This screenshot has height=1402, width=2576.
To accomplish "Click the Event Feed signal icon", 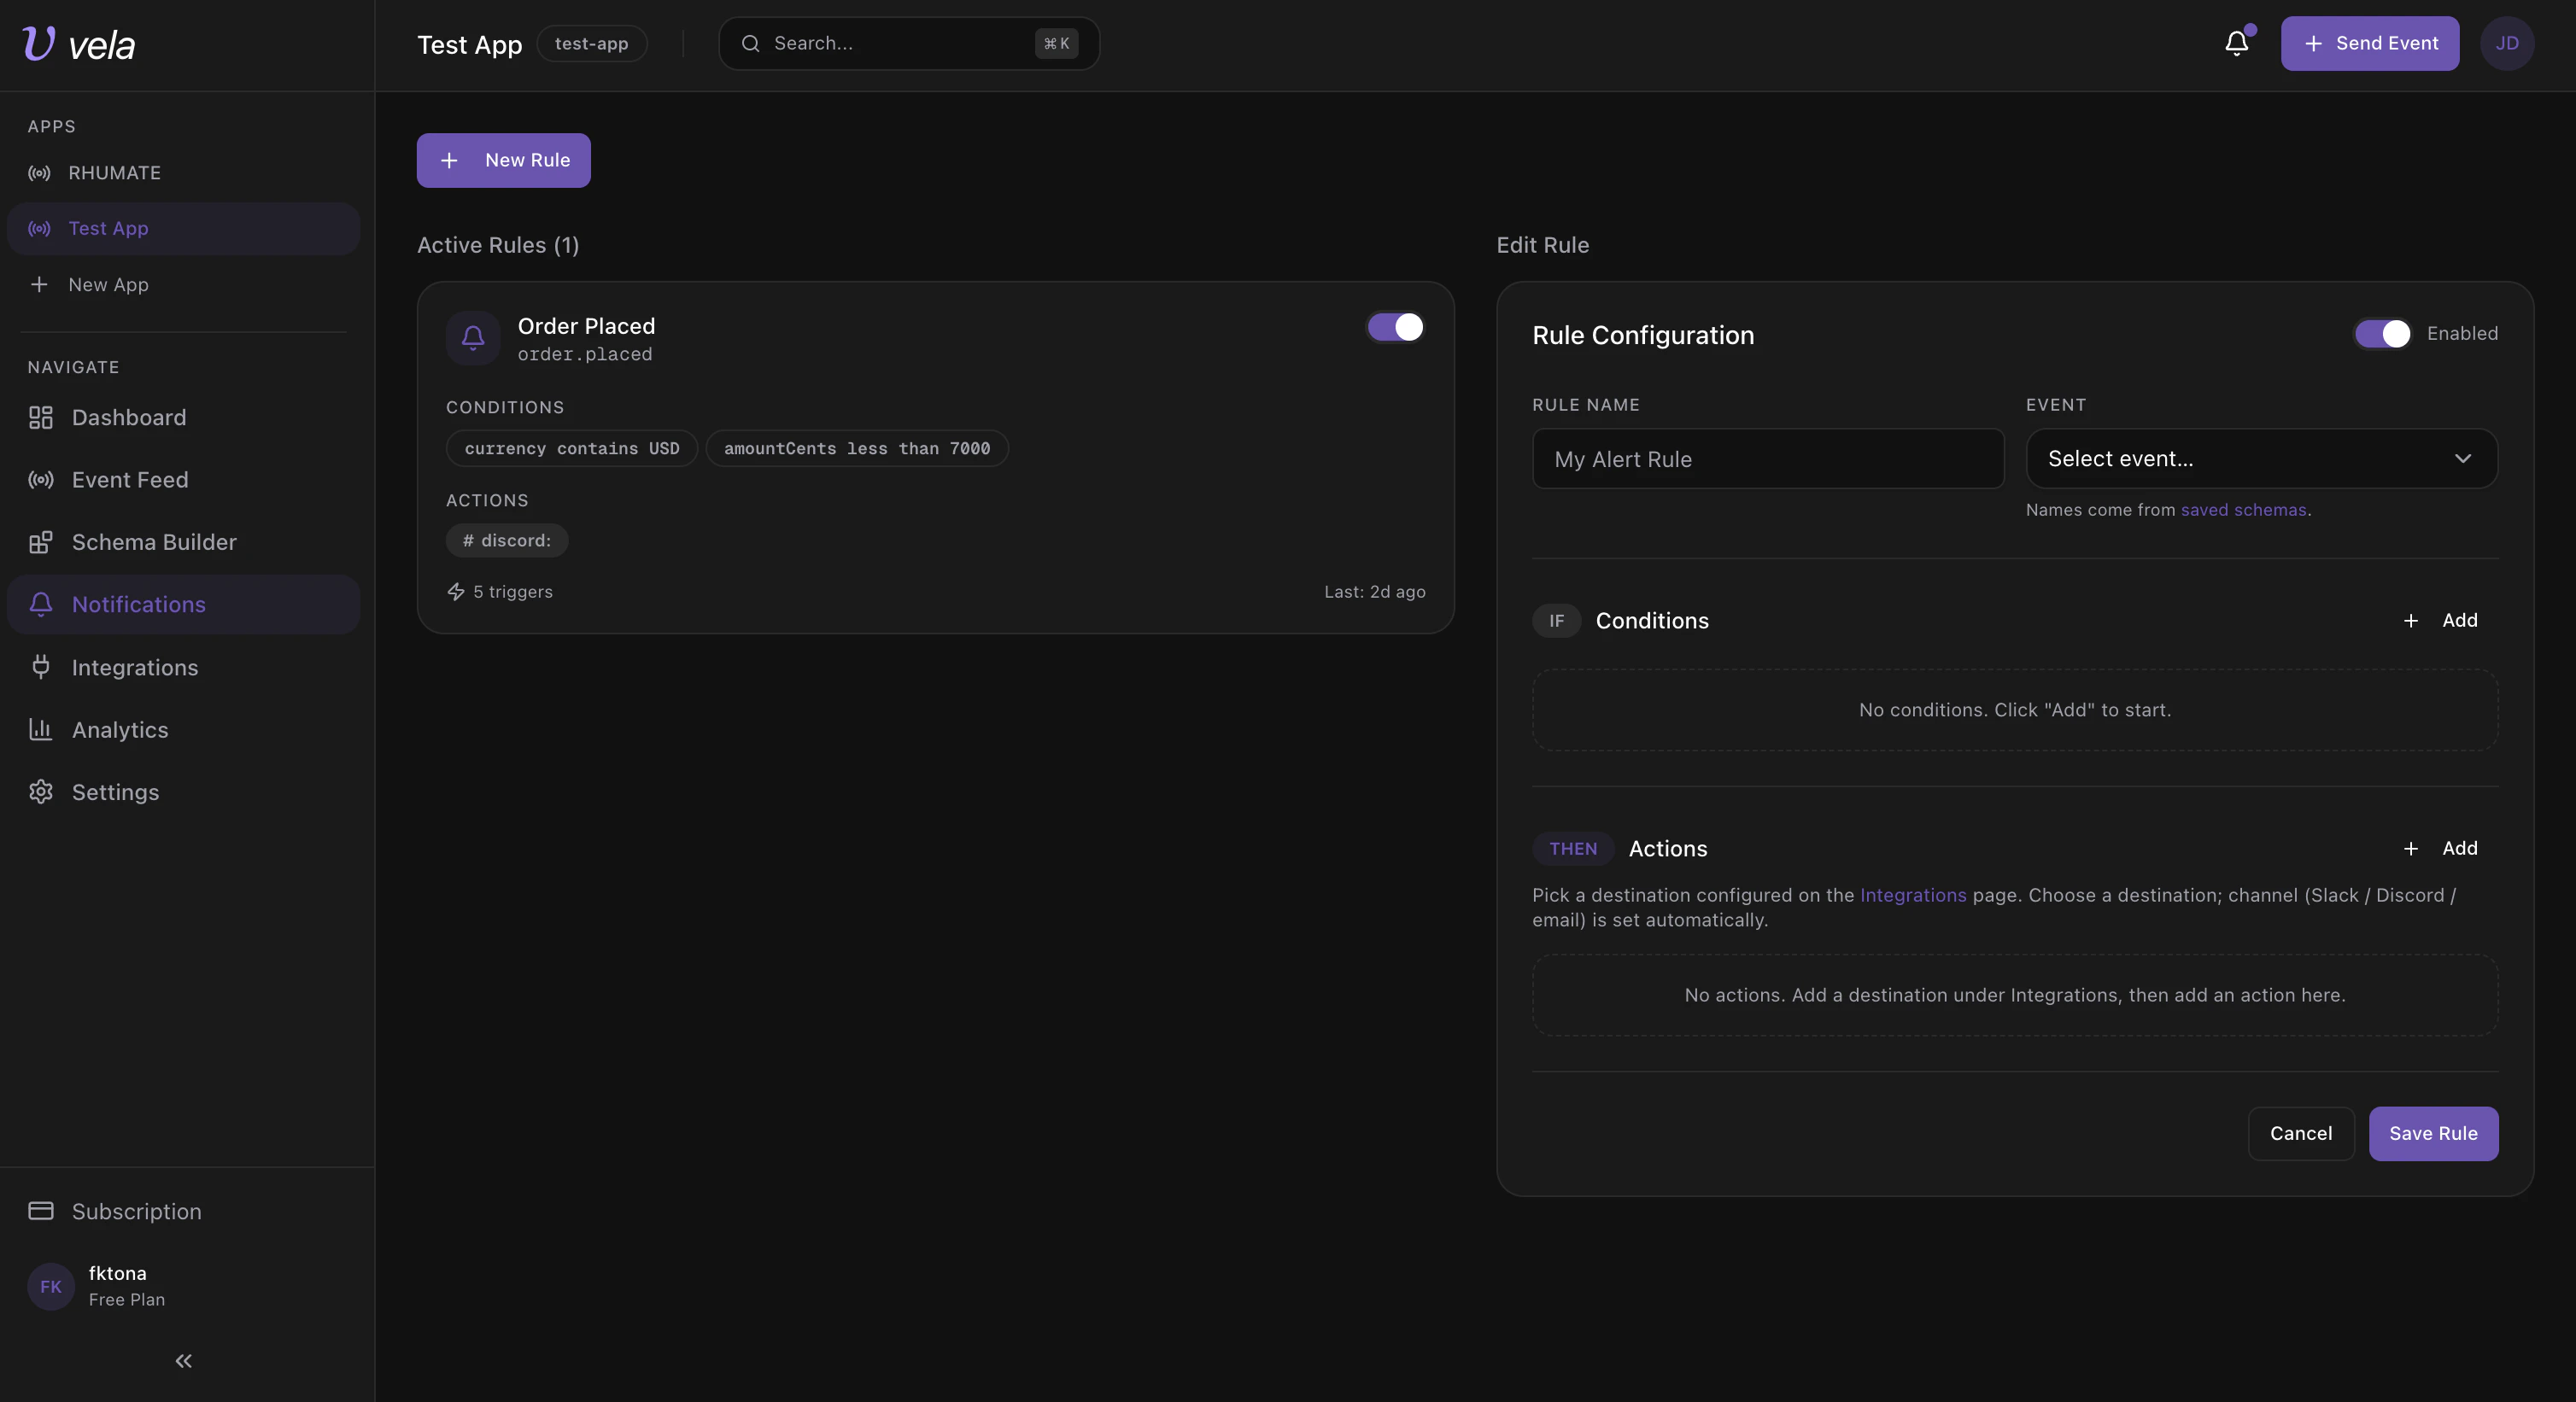I will [x=40, y=480].
